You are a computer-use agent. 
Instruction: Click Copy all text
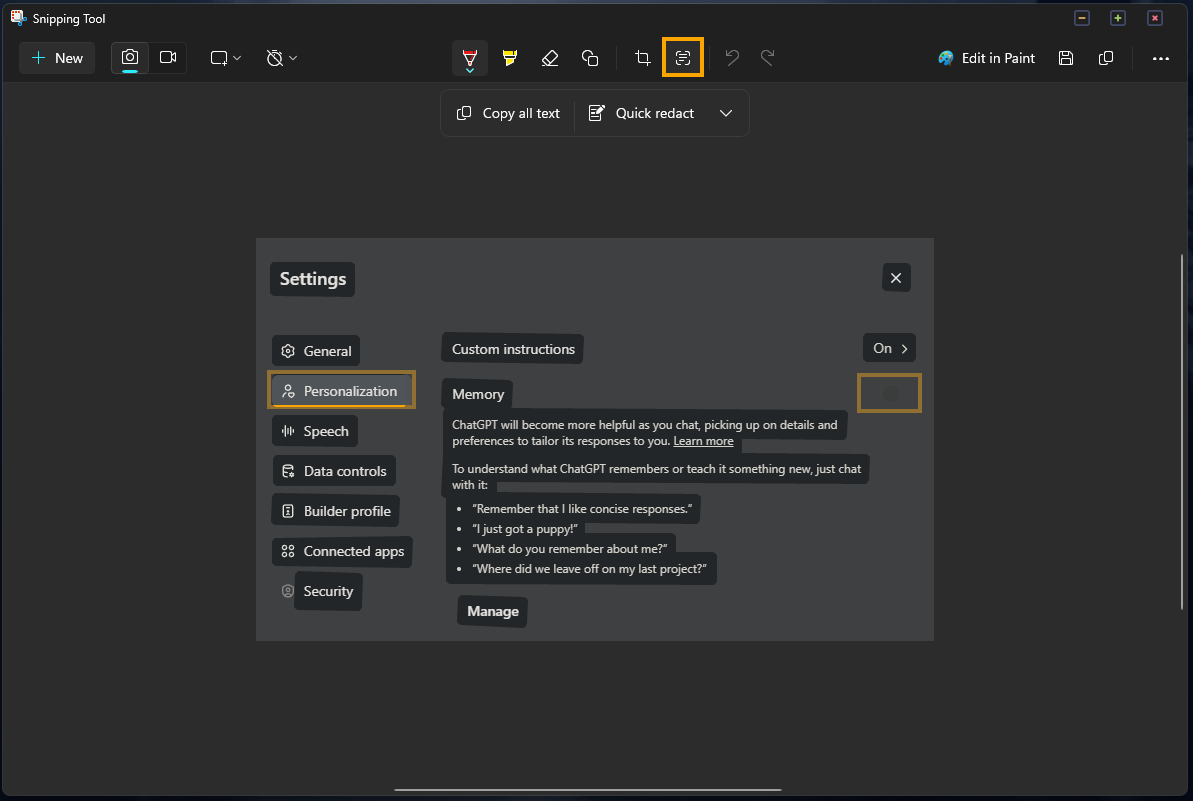click(508, 113)
